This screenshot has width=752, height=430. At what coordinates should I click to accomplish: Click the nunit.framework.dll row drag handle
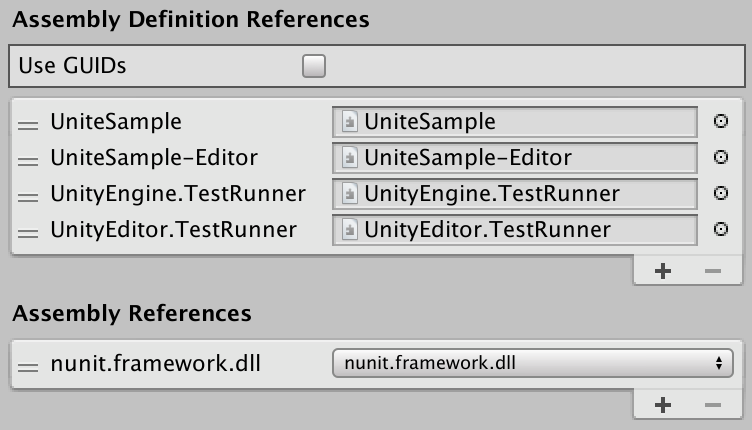point(28,367)
